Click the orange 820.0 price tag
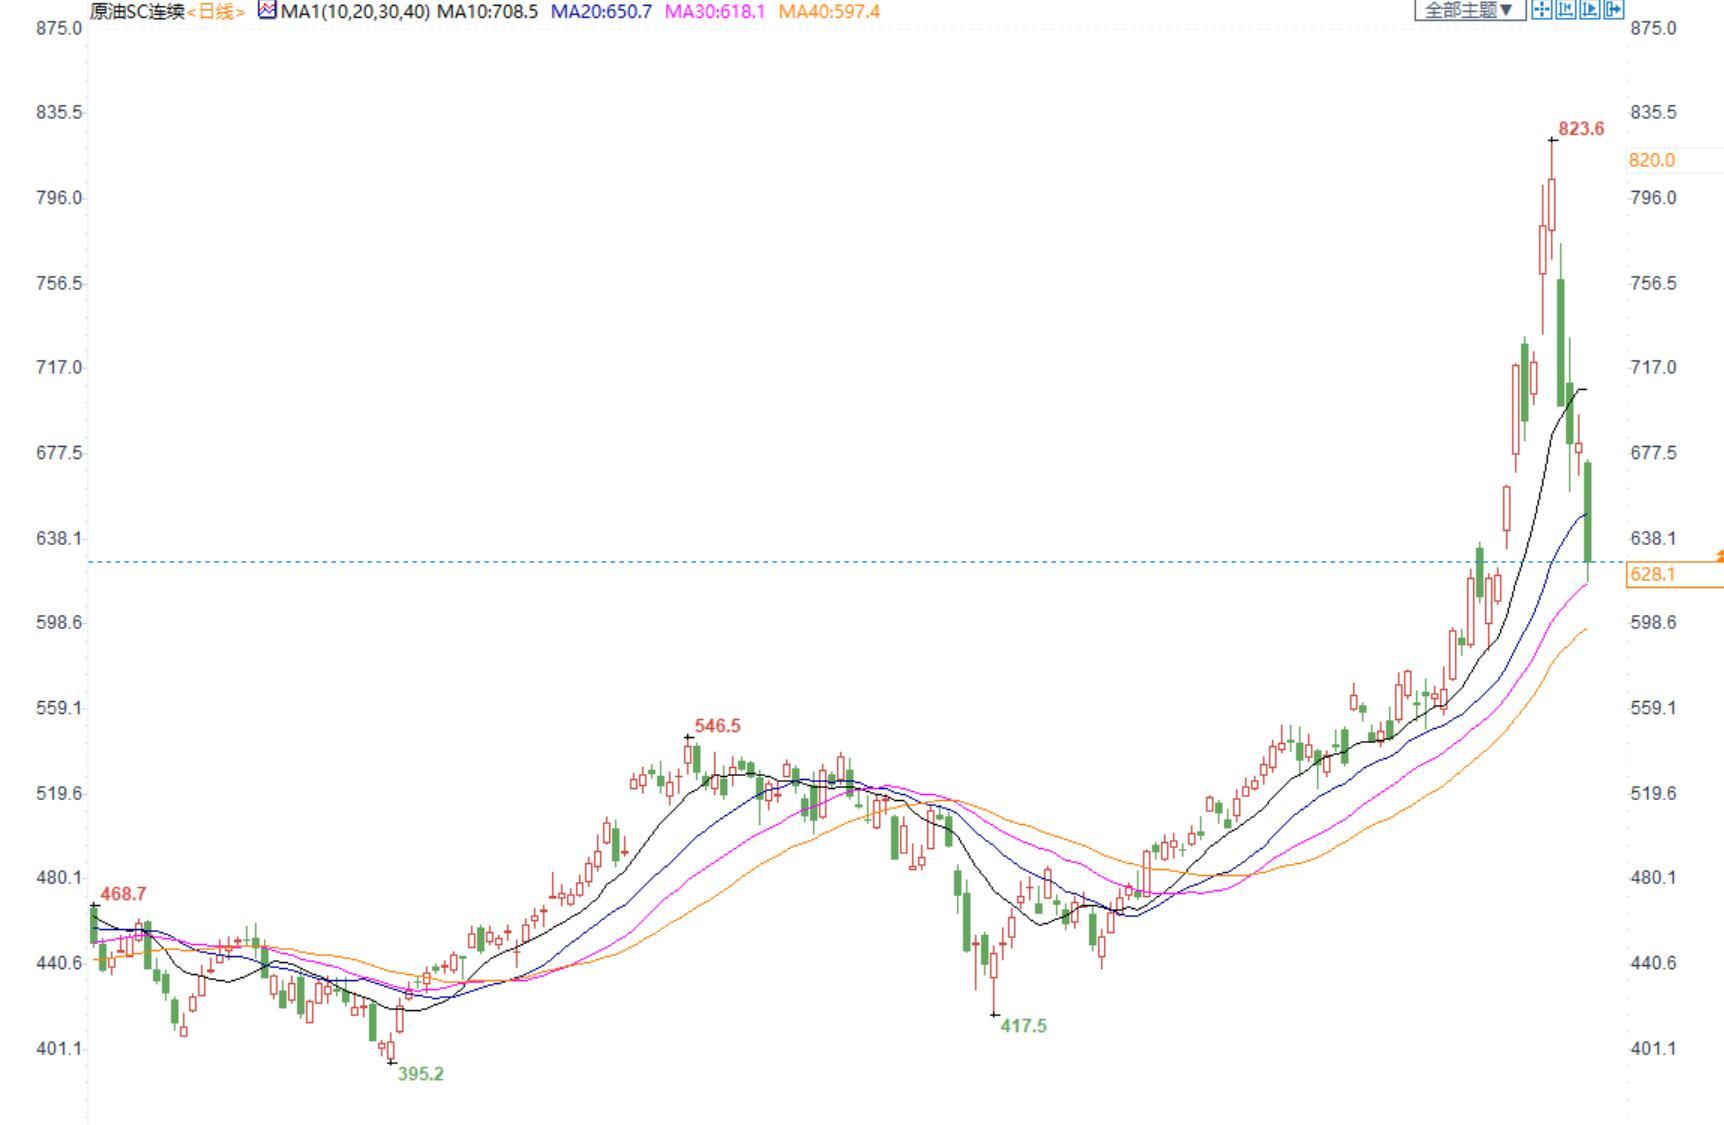The width and height of the screenshot is (1724, 1125). (x=1652, y=160)
